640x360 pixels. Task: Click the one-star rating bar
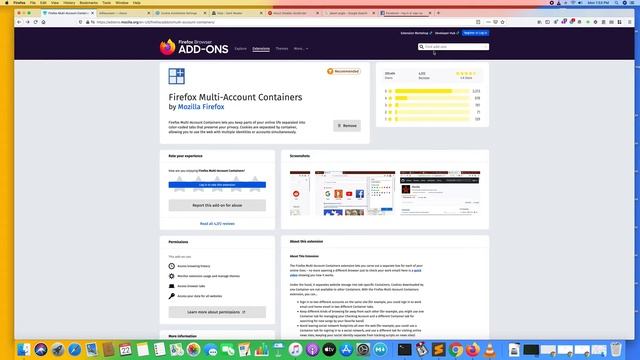[432, 119]
